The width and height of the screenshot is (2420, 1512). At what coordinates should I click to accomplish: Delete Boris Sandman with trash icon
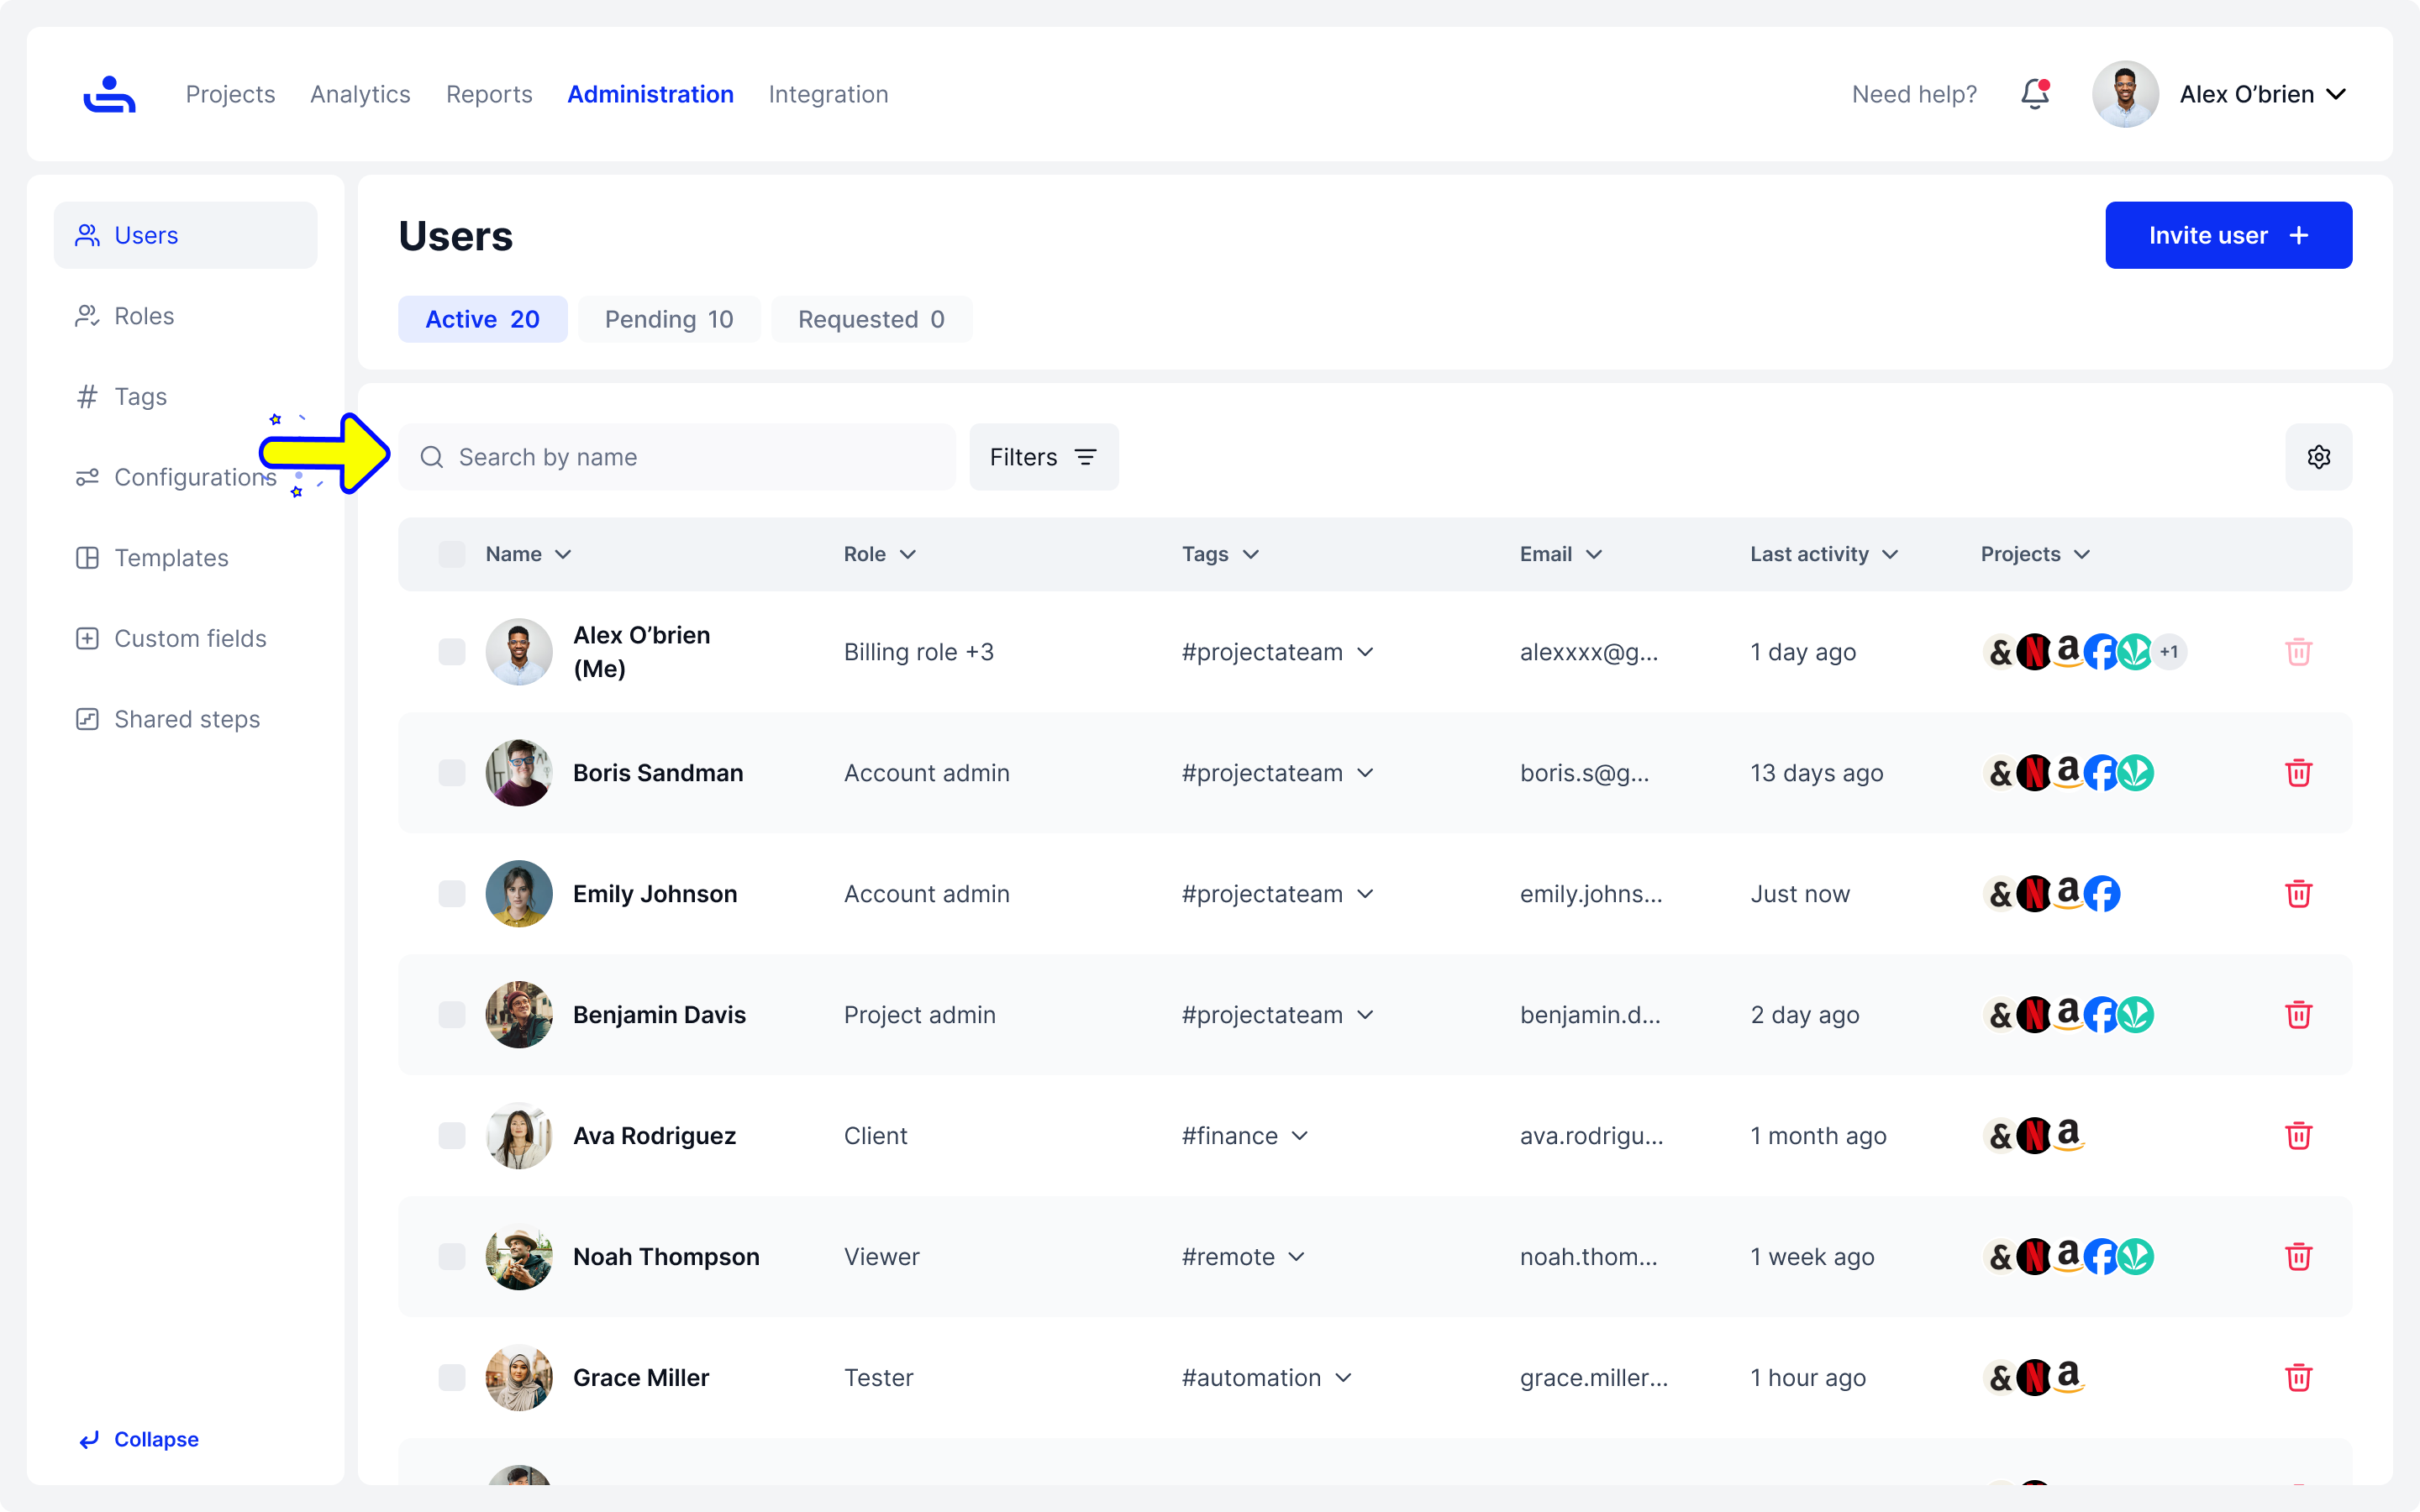(2298, 773)
